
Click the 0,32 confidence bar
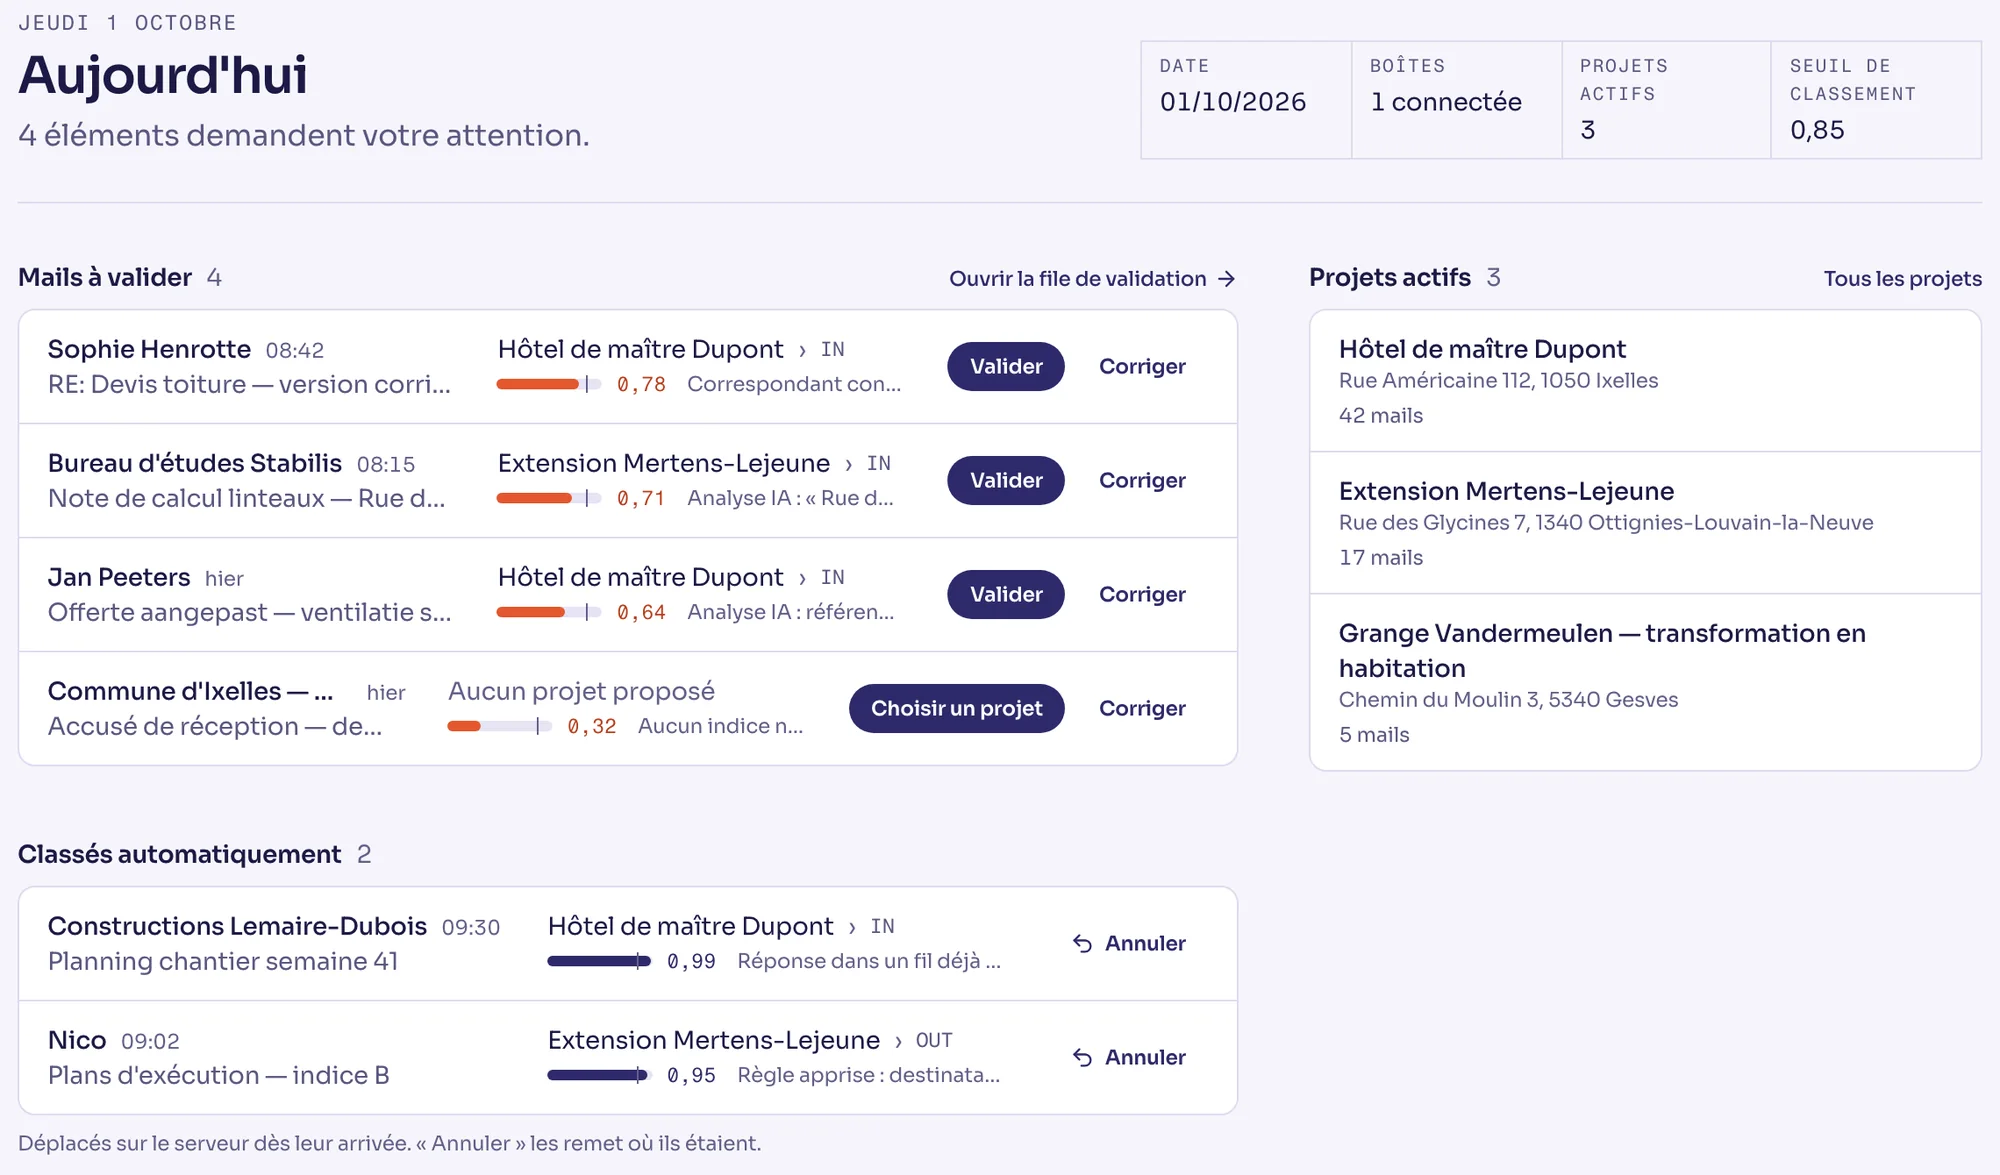coord(499,726)
